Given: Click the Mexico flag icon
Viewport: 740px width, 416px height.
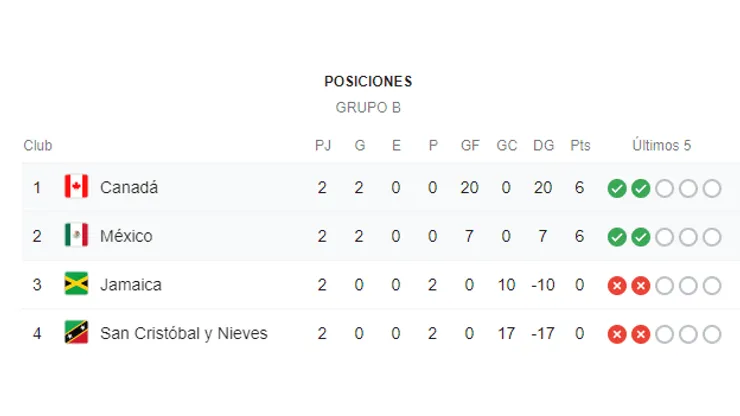Looking at the screenshot, I should click(76, 235).
